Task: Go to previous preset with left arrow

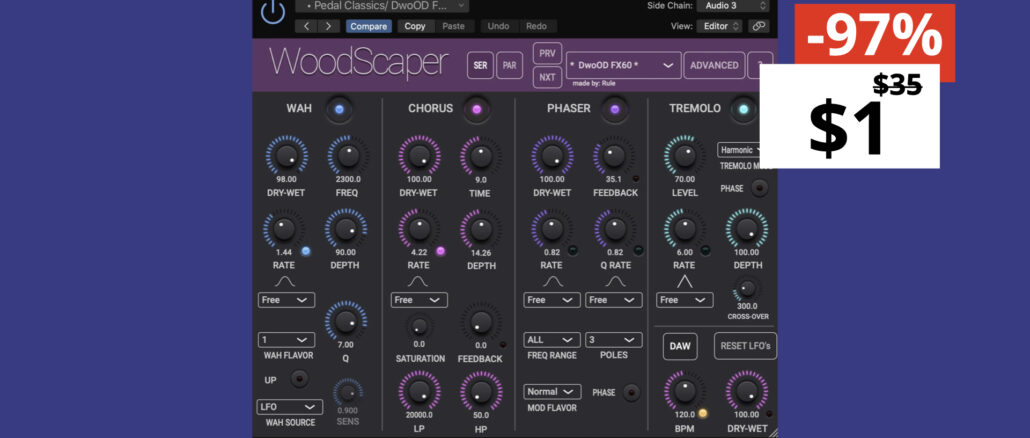Action: 306,26
